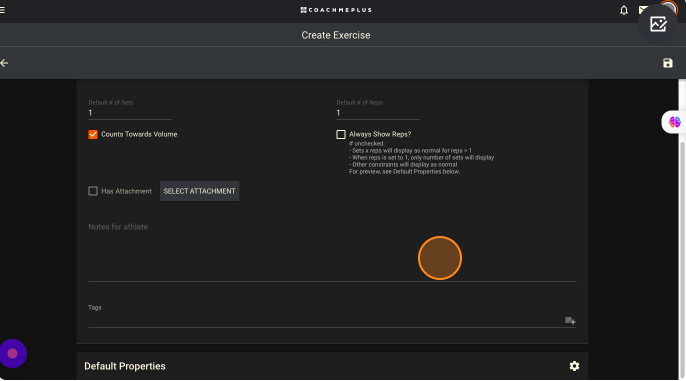Tick the Has Attachment checkbox
The image size is (686, 381).
(x=93, y=191)
